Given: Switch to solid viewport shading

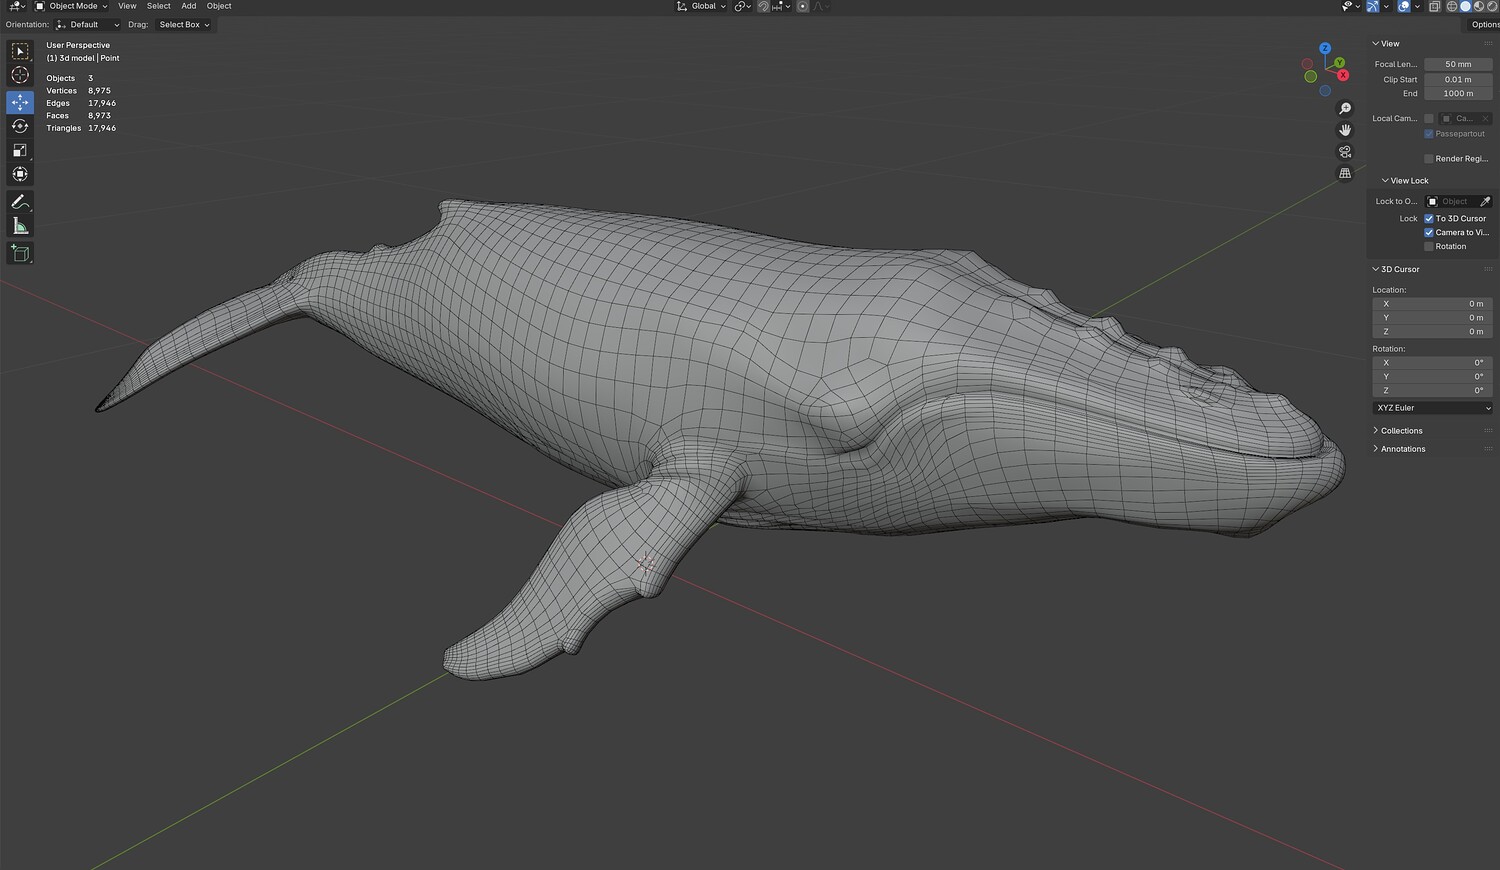Looking at the screenshot, I should [1466, 6].
